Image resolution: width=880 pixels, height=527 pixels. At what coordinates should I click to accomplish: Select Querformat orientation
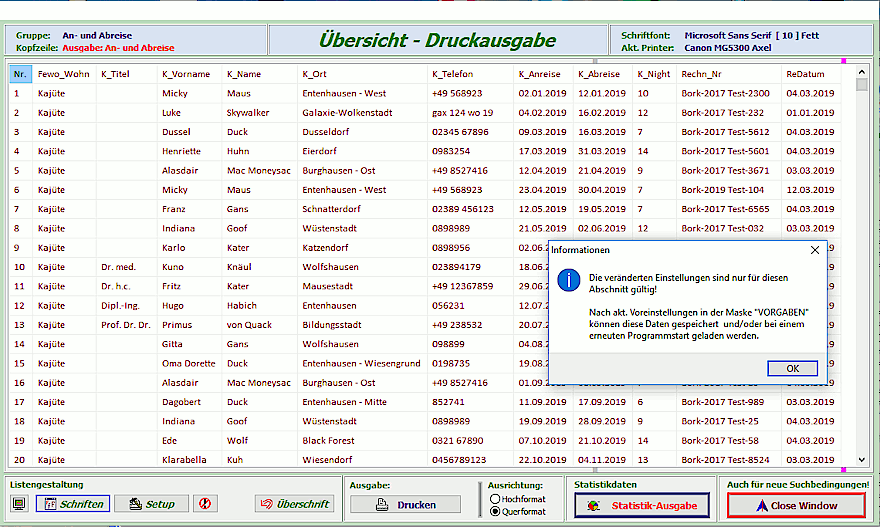(x=496, y=511)
